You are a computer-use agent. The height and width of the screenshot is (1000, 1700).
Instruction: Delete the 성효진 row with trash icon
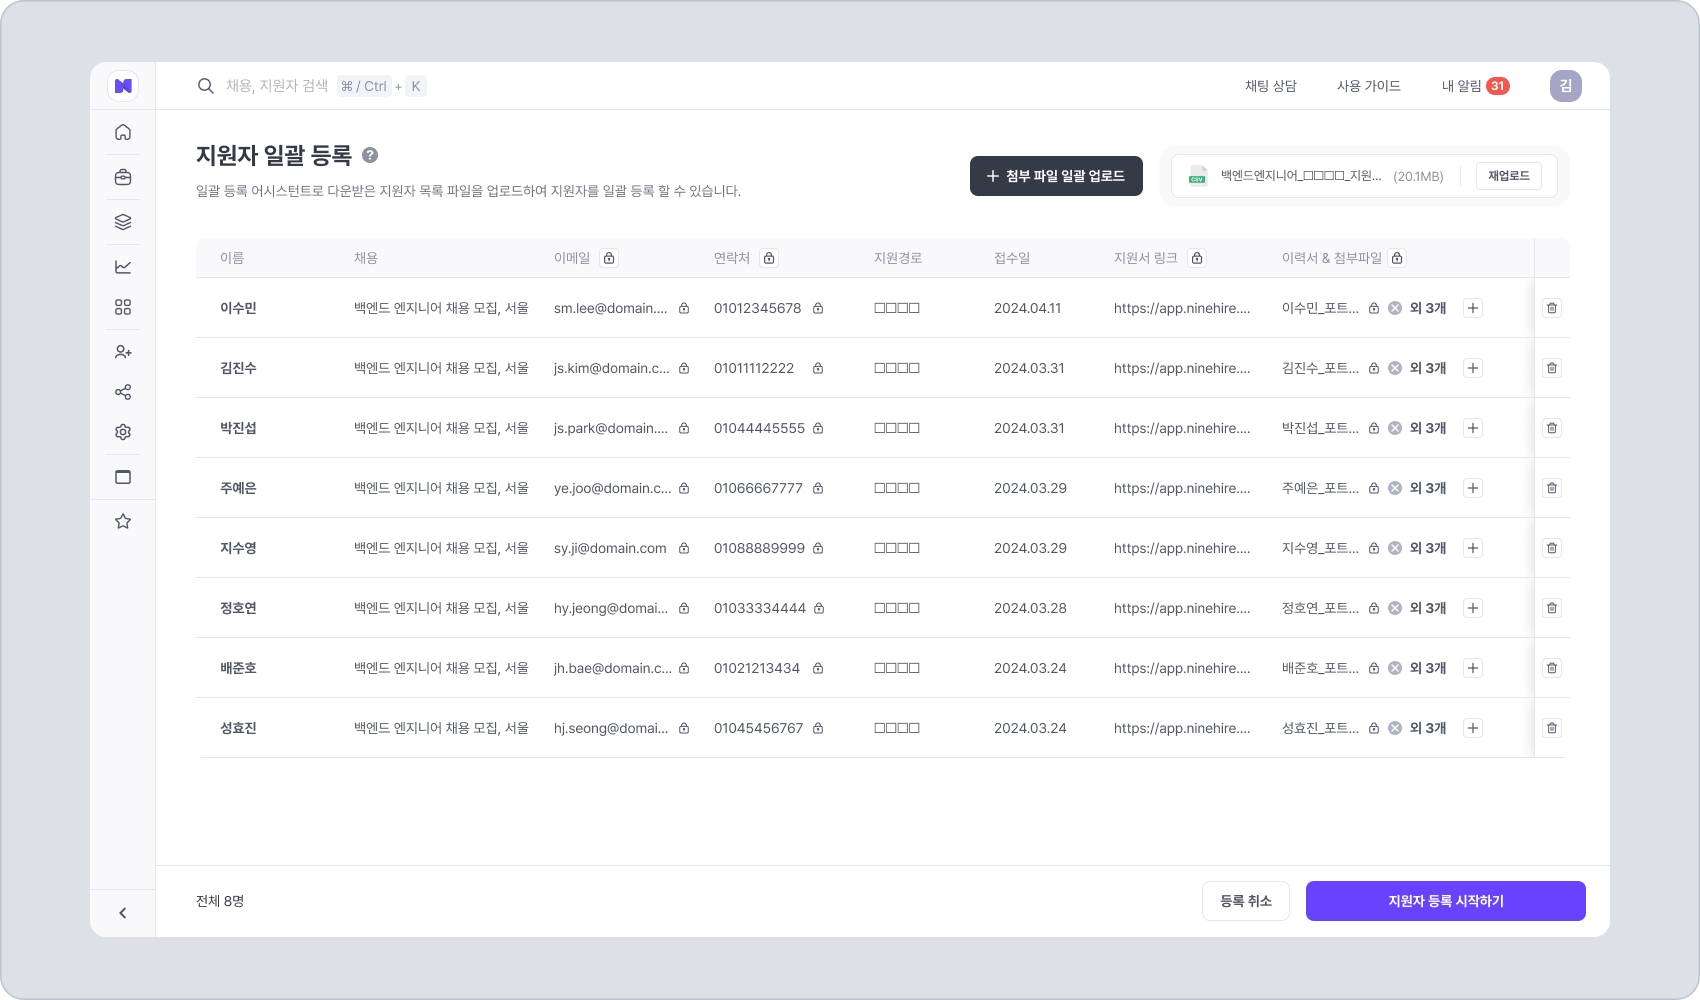tap(1552, 728)
